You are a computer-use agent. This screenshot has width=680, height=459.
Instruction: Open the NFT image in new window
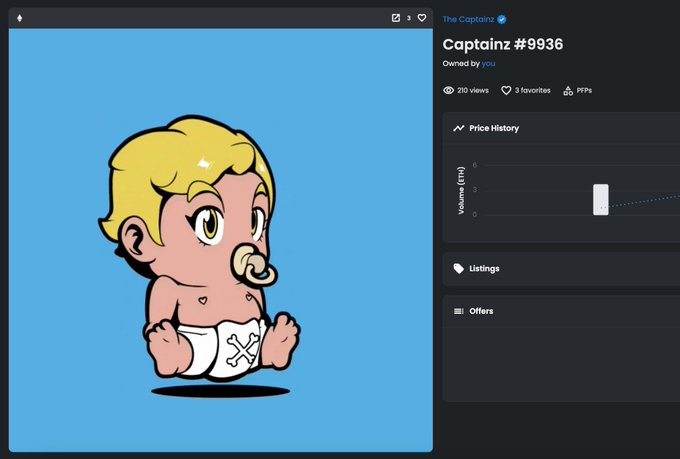pos(396,18)
